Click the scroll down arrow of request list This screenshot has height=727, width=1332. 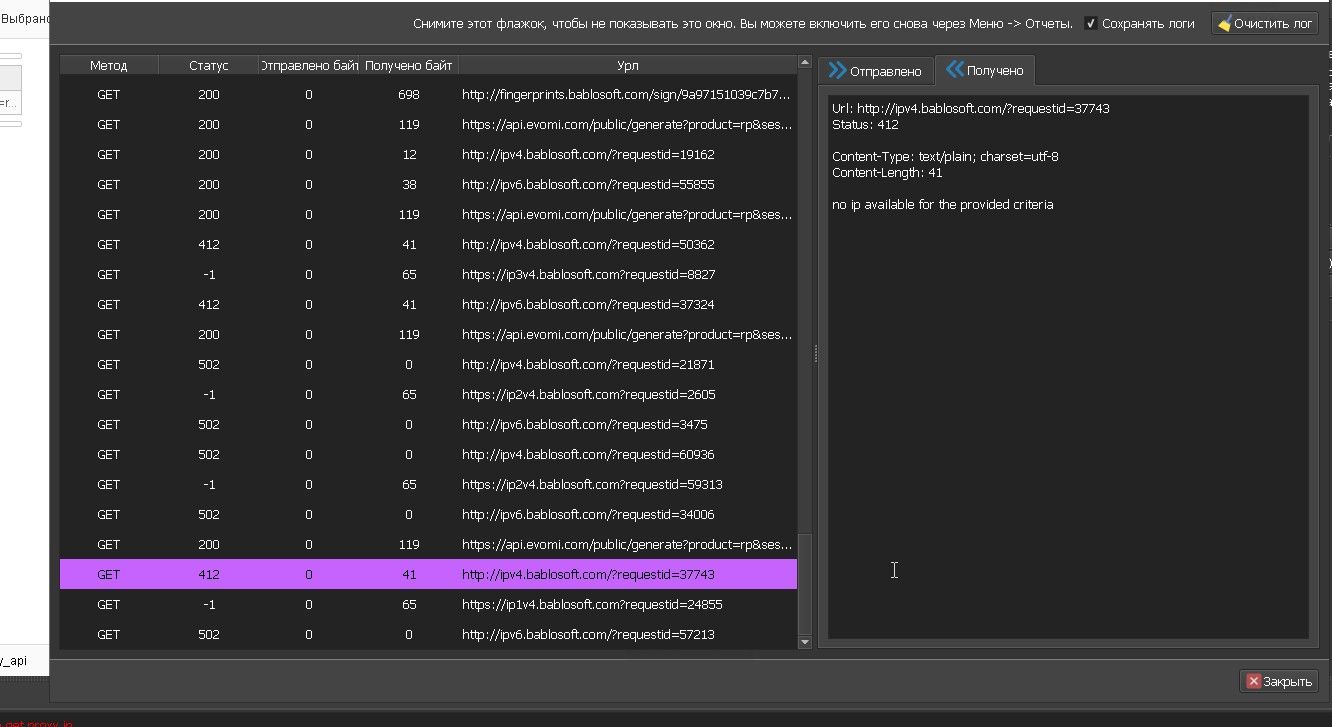[x=805, y=642]
